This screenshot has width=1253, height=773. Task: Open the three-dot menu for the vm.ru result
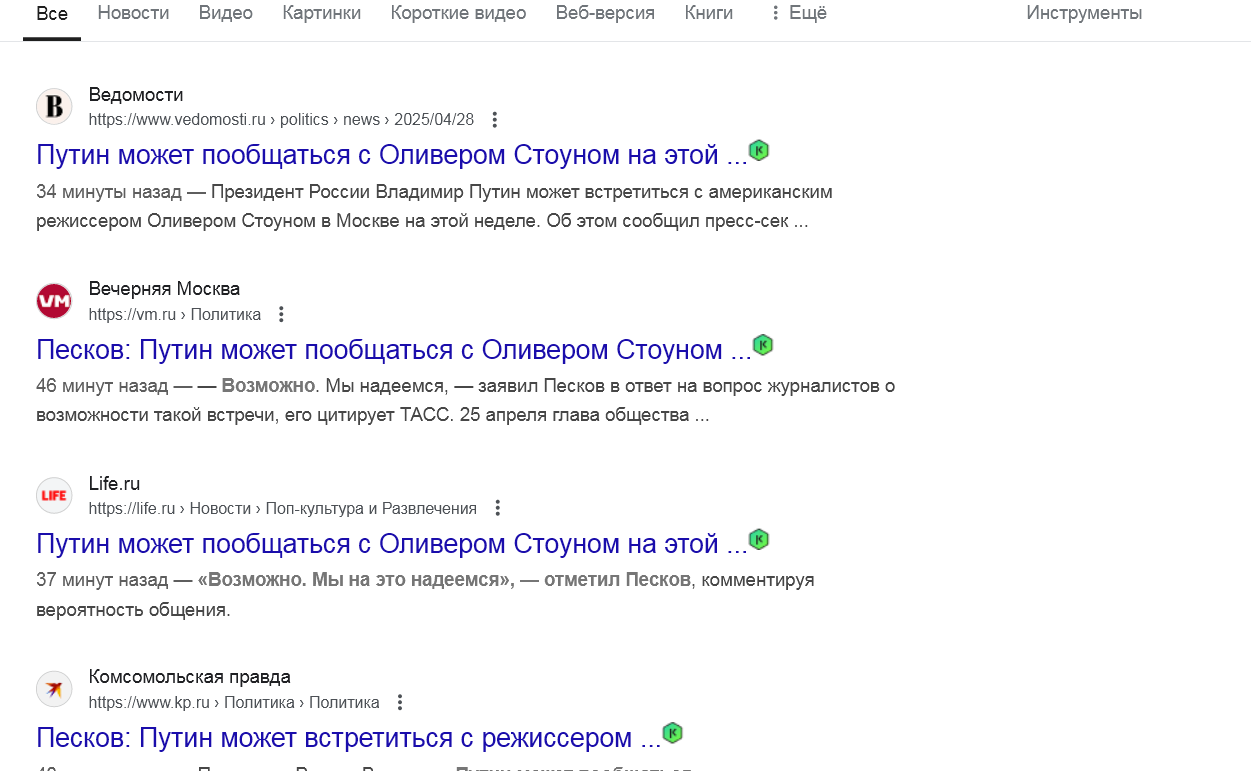coord(281,314)
